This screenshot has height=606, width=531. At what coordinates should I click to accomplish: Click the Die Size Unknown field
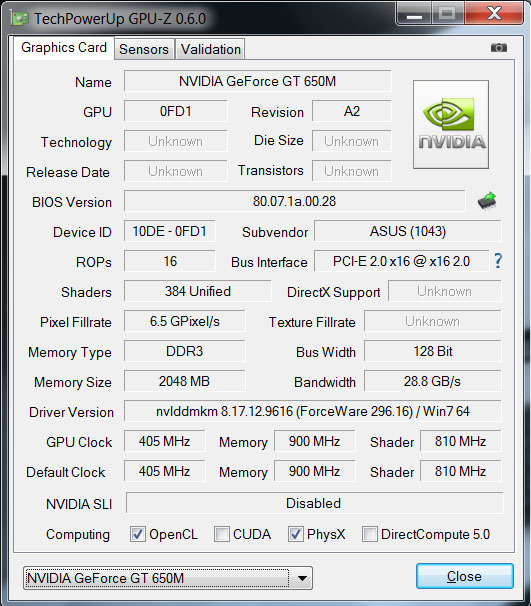pos(352,141)
